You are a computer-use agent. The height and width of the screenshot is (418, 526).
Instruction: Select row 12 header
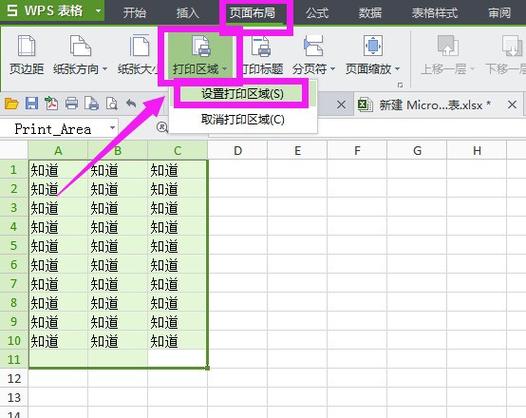(x=14, y=378)
